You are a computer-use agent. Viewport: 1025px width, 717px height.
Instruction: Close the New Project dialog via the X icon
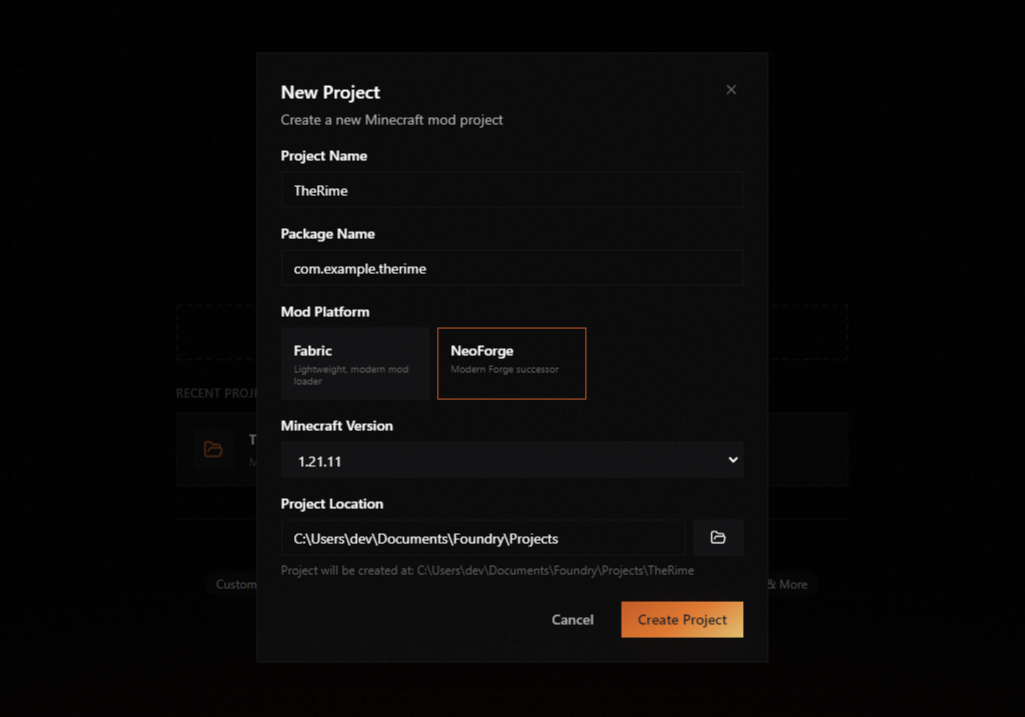pos(731,89)
